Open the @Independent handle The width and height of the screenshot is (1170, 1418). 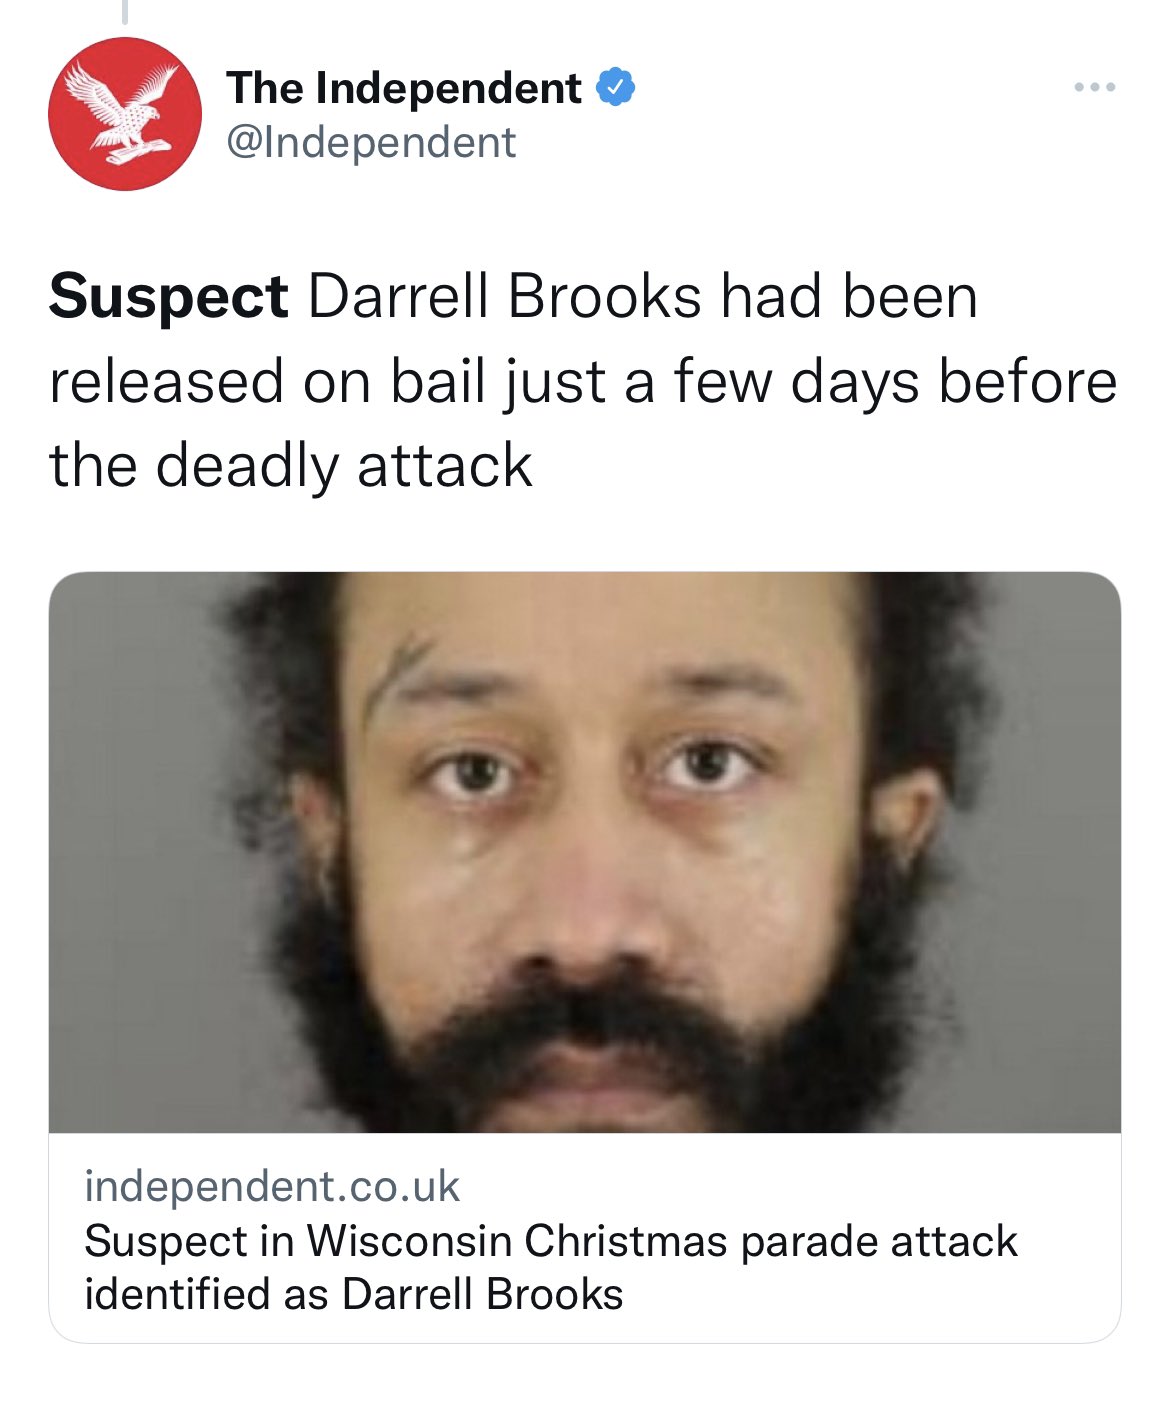[x=371, y=142]
